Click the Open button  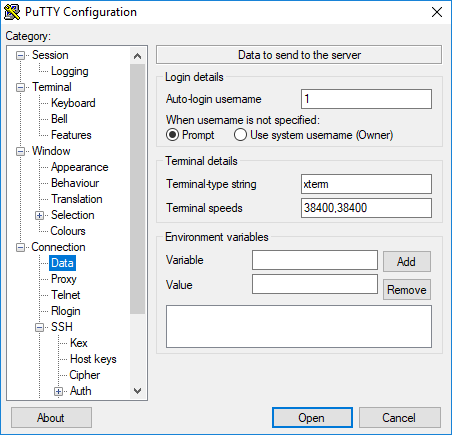click(312, 418)
